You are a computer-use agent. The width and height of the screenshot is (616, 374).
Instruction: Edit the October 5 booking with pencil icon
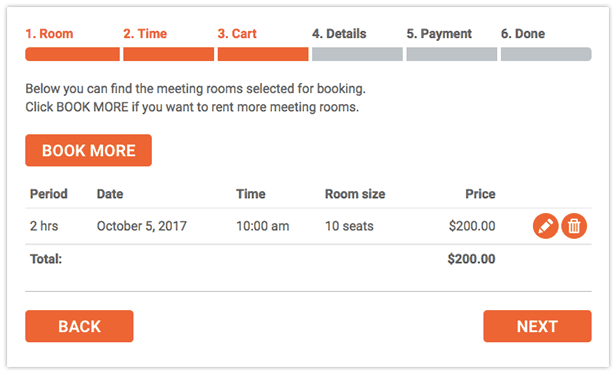tap(545, 226)
